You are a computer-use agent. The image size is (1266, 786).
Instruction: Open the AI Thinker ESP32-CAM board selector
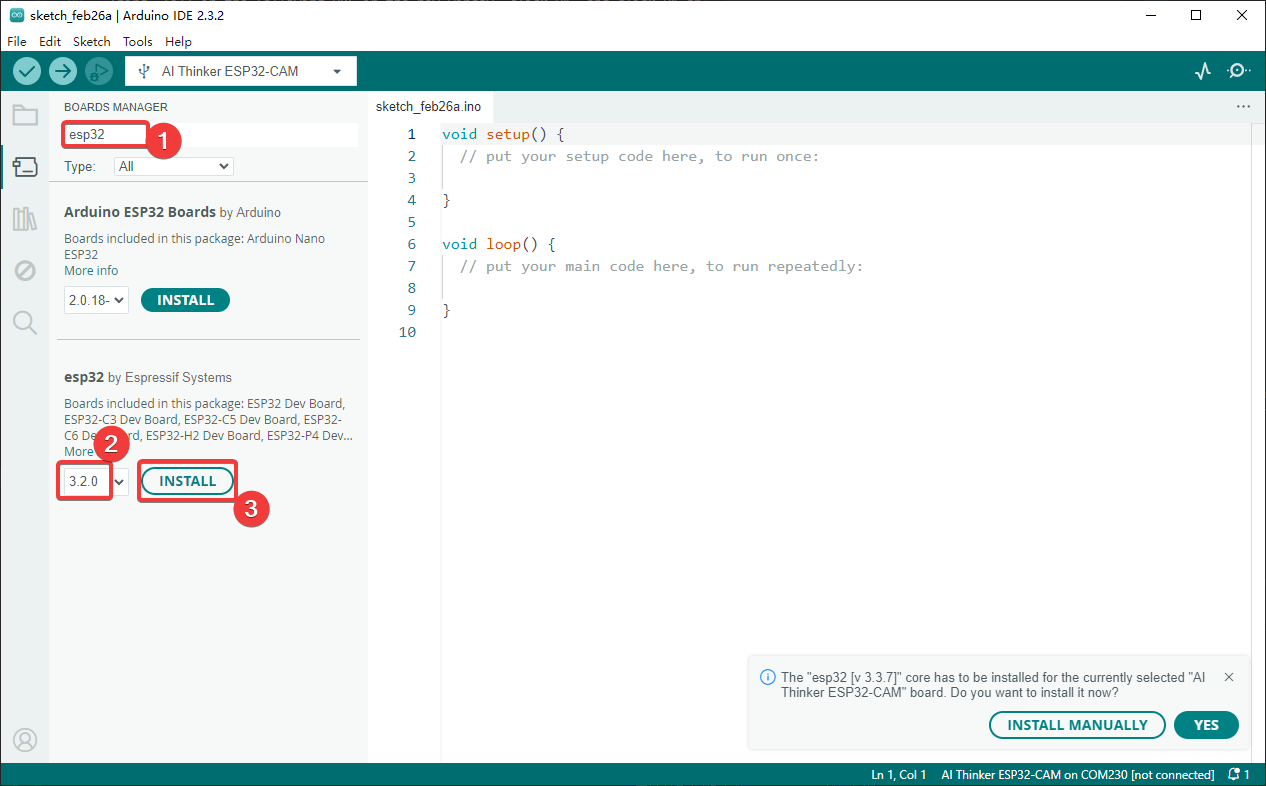tap(241, 71)
